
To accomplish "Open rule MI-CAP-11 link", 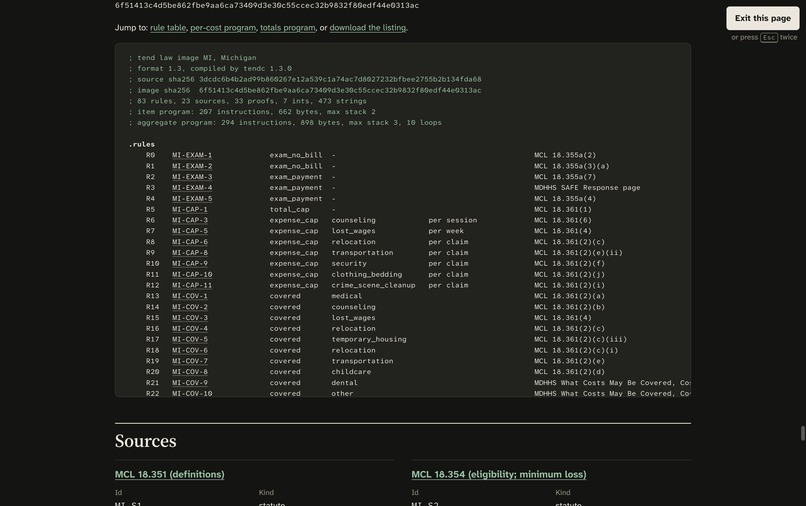I will pyautogui.click(x=192, y=285).
